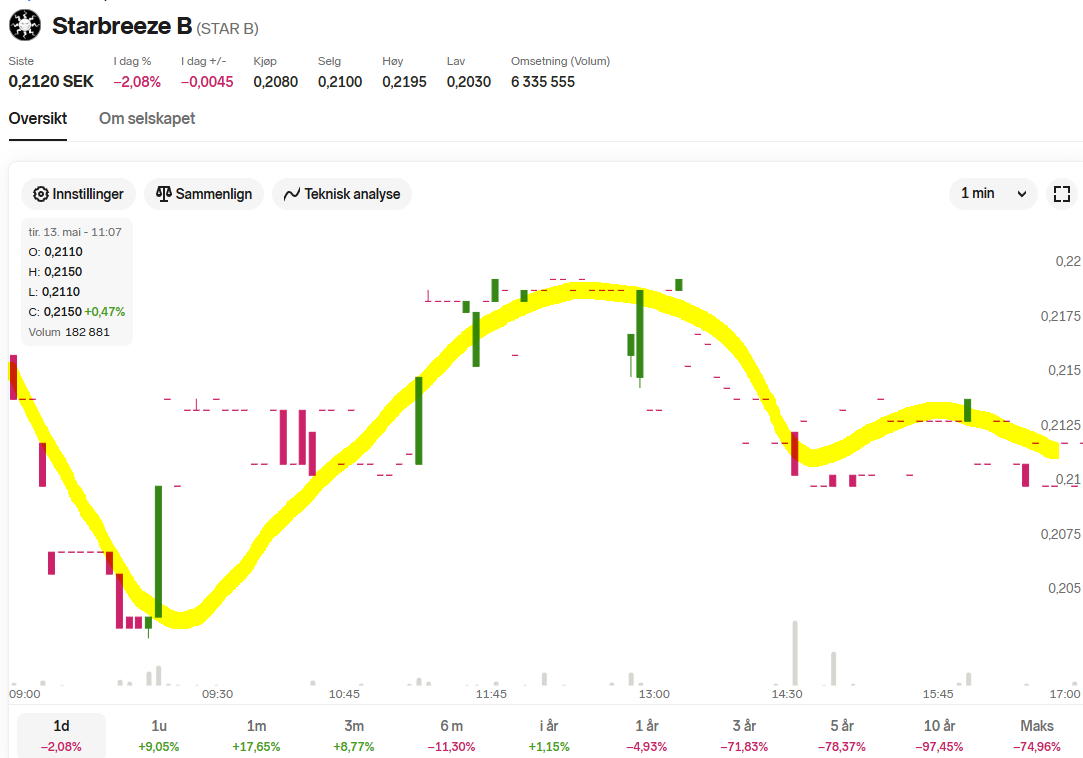Expand the 1 min interval dropdown
Viewport: 1083px width, 758px height.
993,193
